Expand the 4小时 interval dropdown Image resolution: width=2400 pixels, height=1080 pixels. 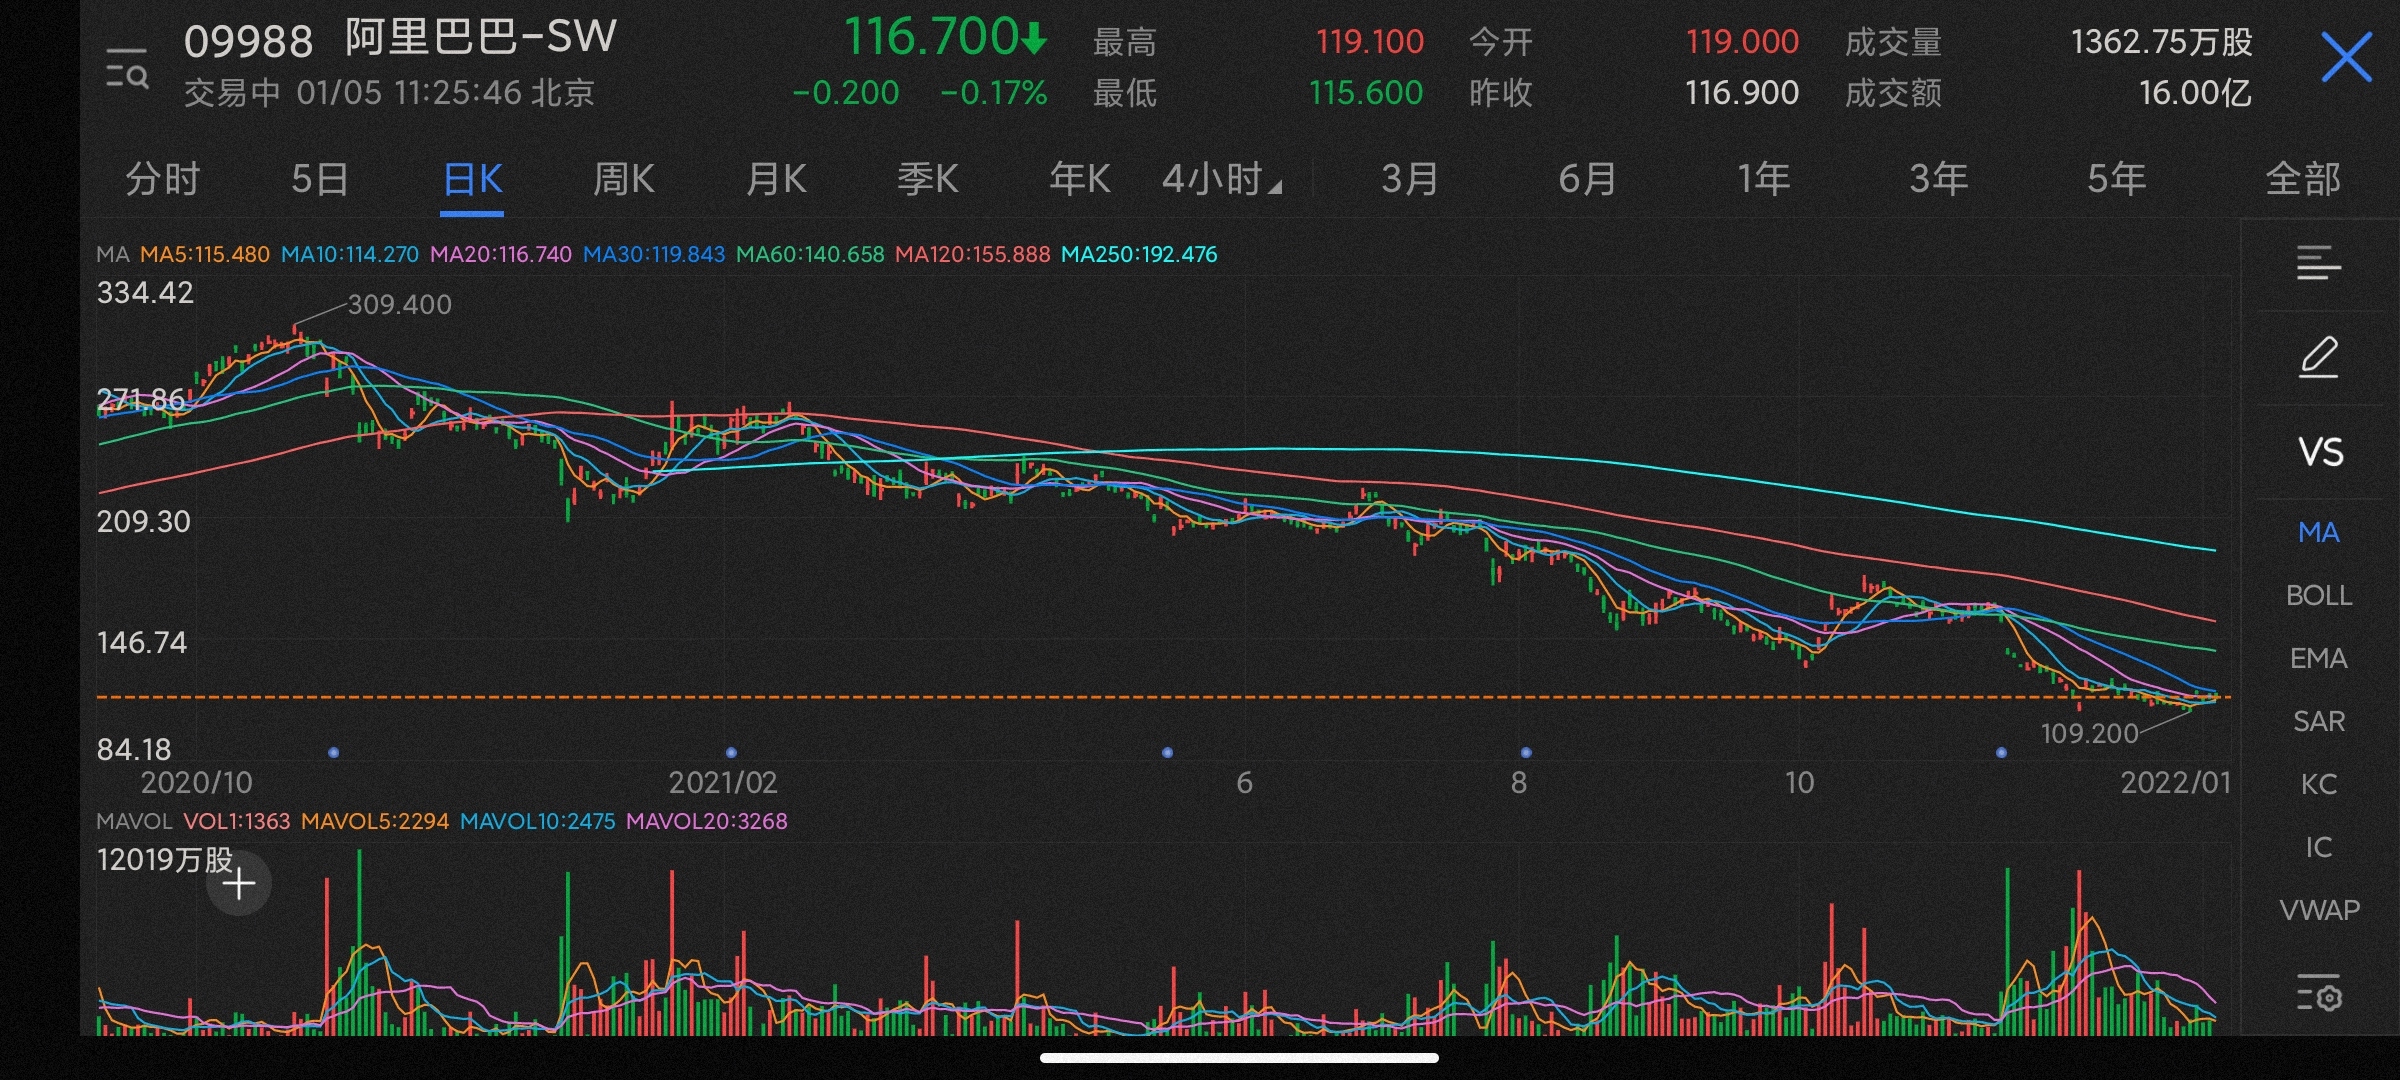[1221, 180]
